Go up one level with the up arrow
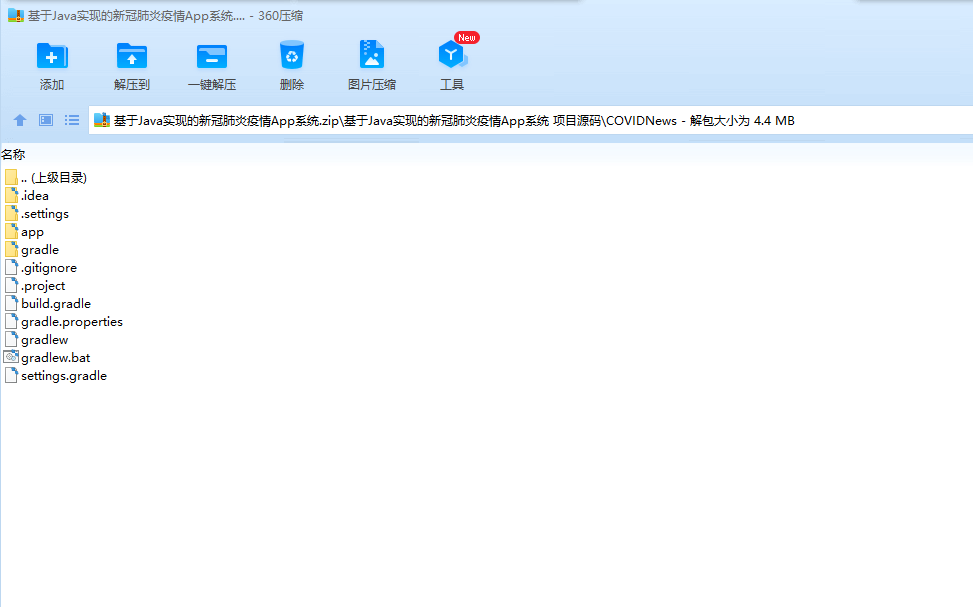This screenshot has height=607, width=973. click(x=20, y=120)
